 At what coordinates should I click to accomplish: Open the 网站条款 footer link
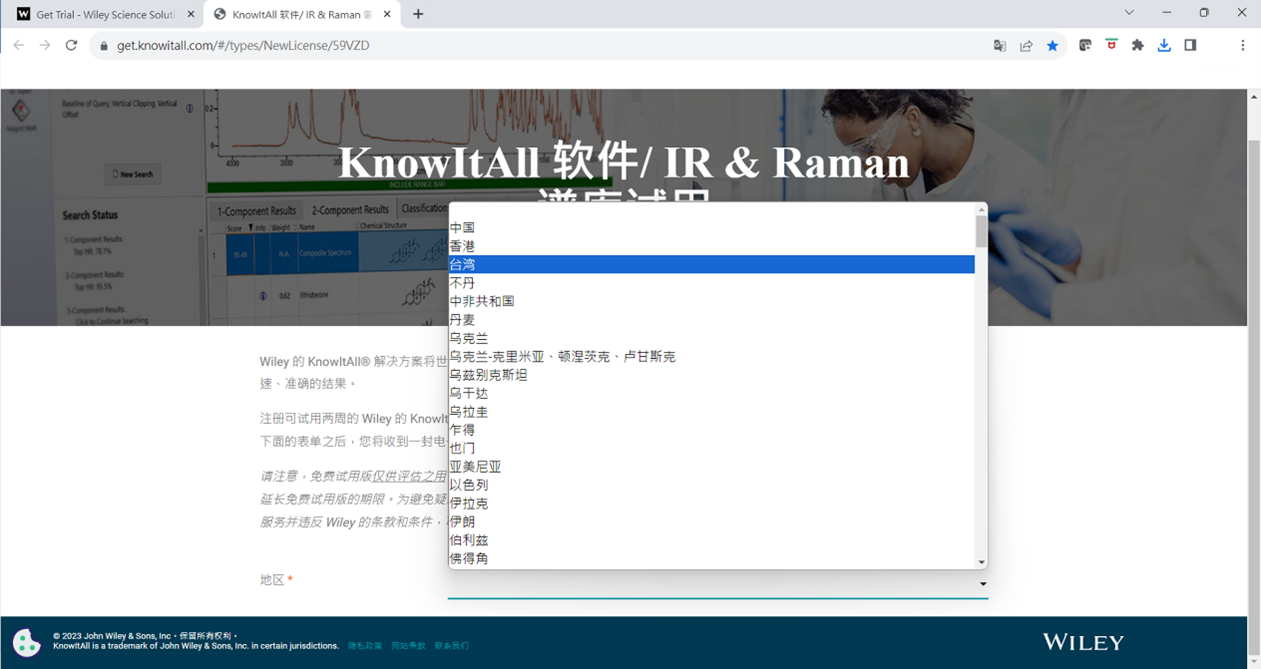(x=408, y=646)
